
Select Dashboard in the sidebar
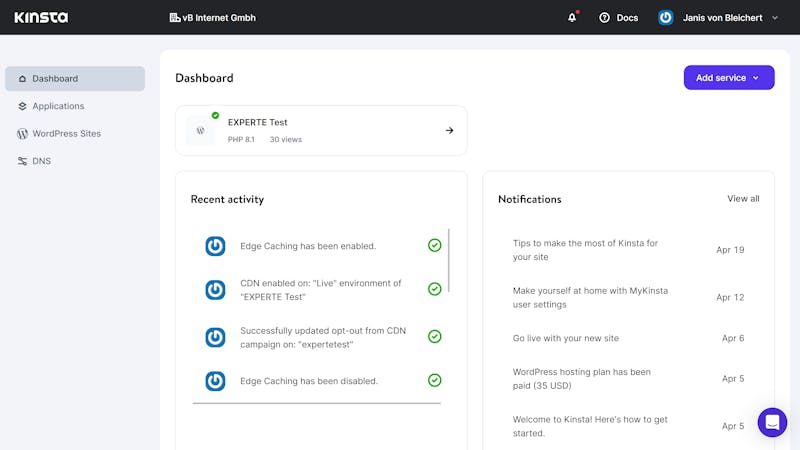point(75,79)
